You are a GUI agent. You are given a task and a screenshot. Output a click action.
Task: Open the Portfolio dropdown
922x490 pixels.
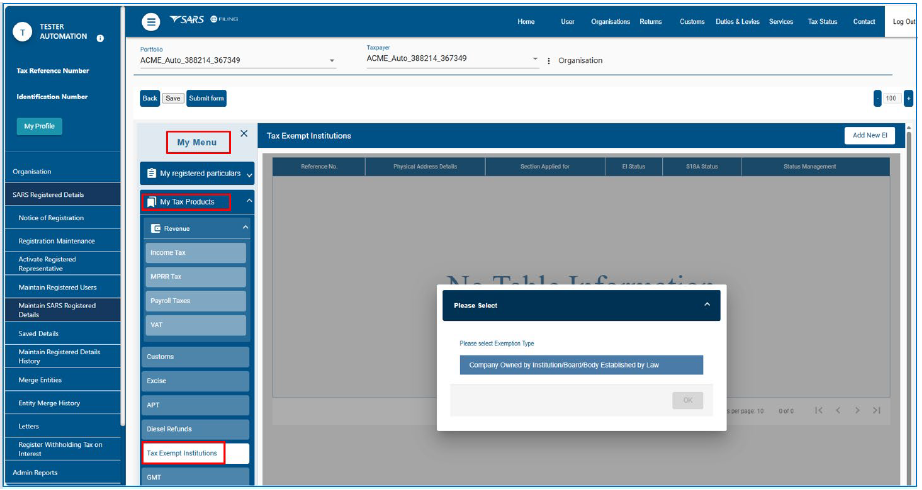point(332,61)
